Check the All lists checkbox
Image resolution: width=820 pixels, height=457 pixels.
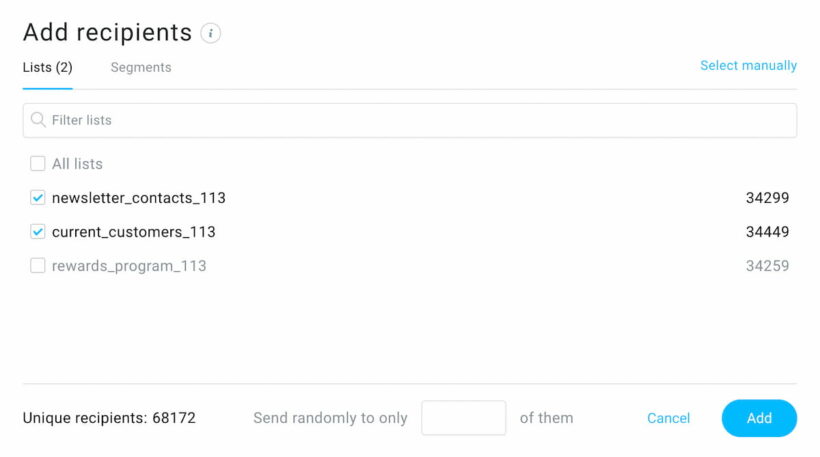click(x=38, y=164)
